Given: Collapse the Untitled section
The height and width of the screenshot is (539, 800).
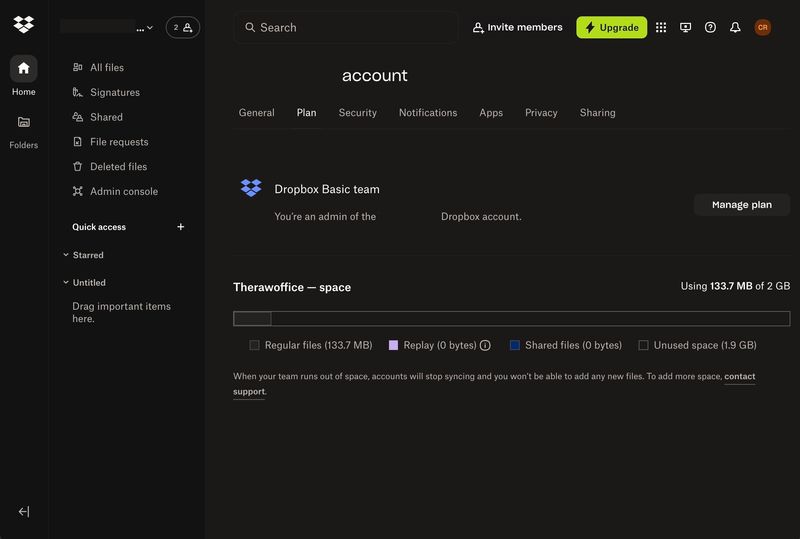Looking at the screenshot, I should 66,283.
